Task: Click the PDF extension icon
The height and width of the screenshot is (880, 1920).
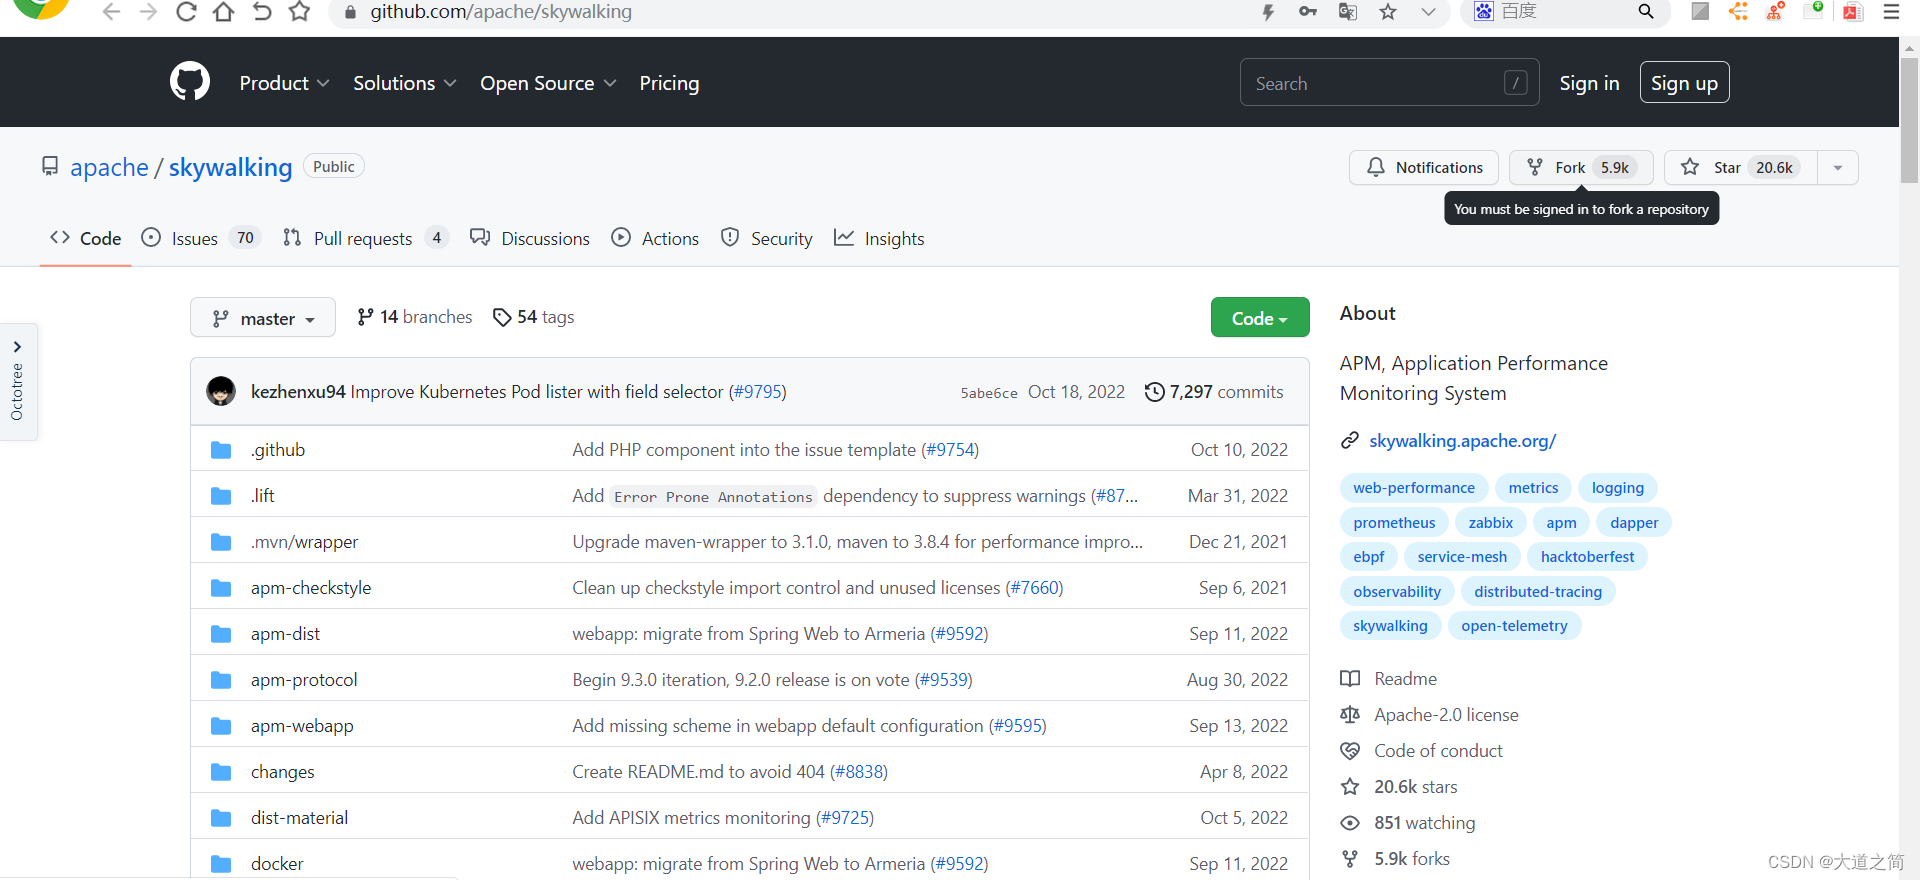Action: pyautogui.click(x=1853, y=12)
